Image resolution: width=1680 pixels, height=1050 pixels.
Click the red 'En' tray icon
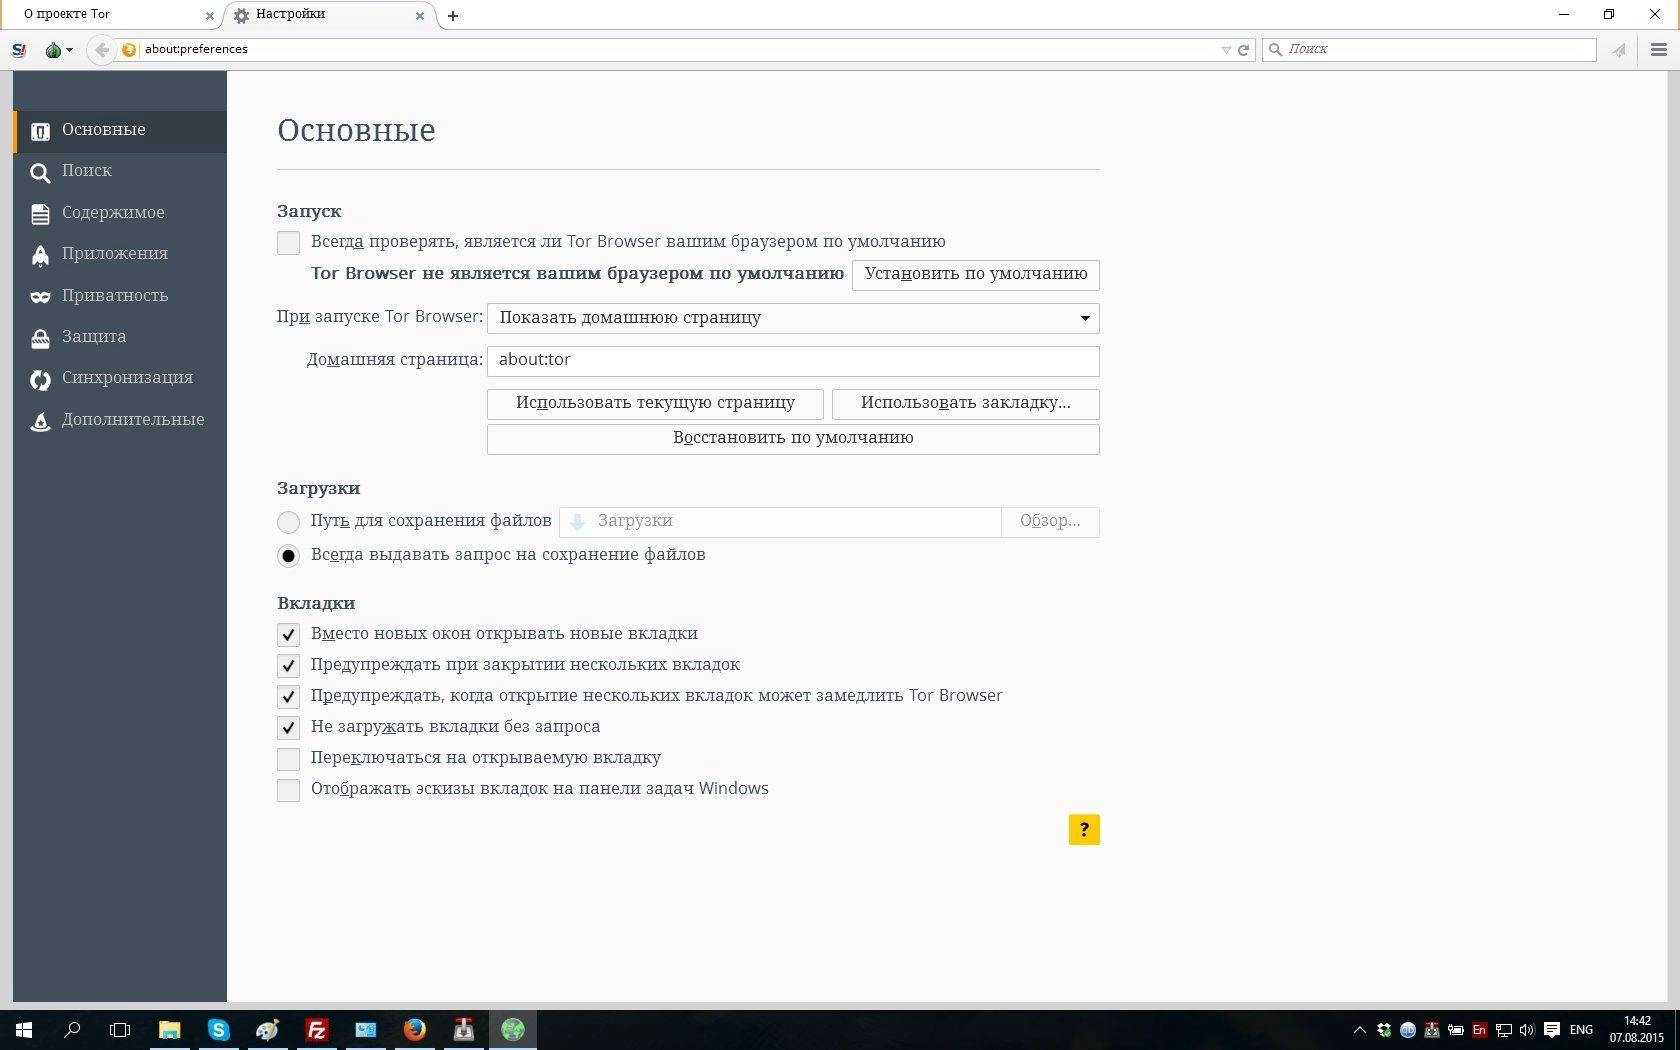1479,1030
